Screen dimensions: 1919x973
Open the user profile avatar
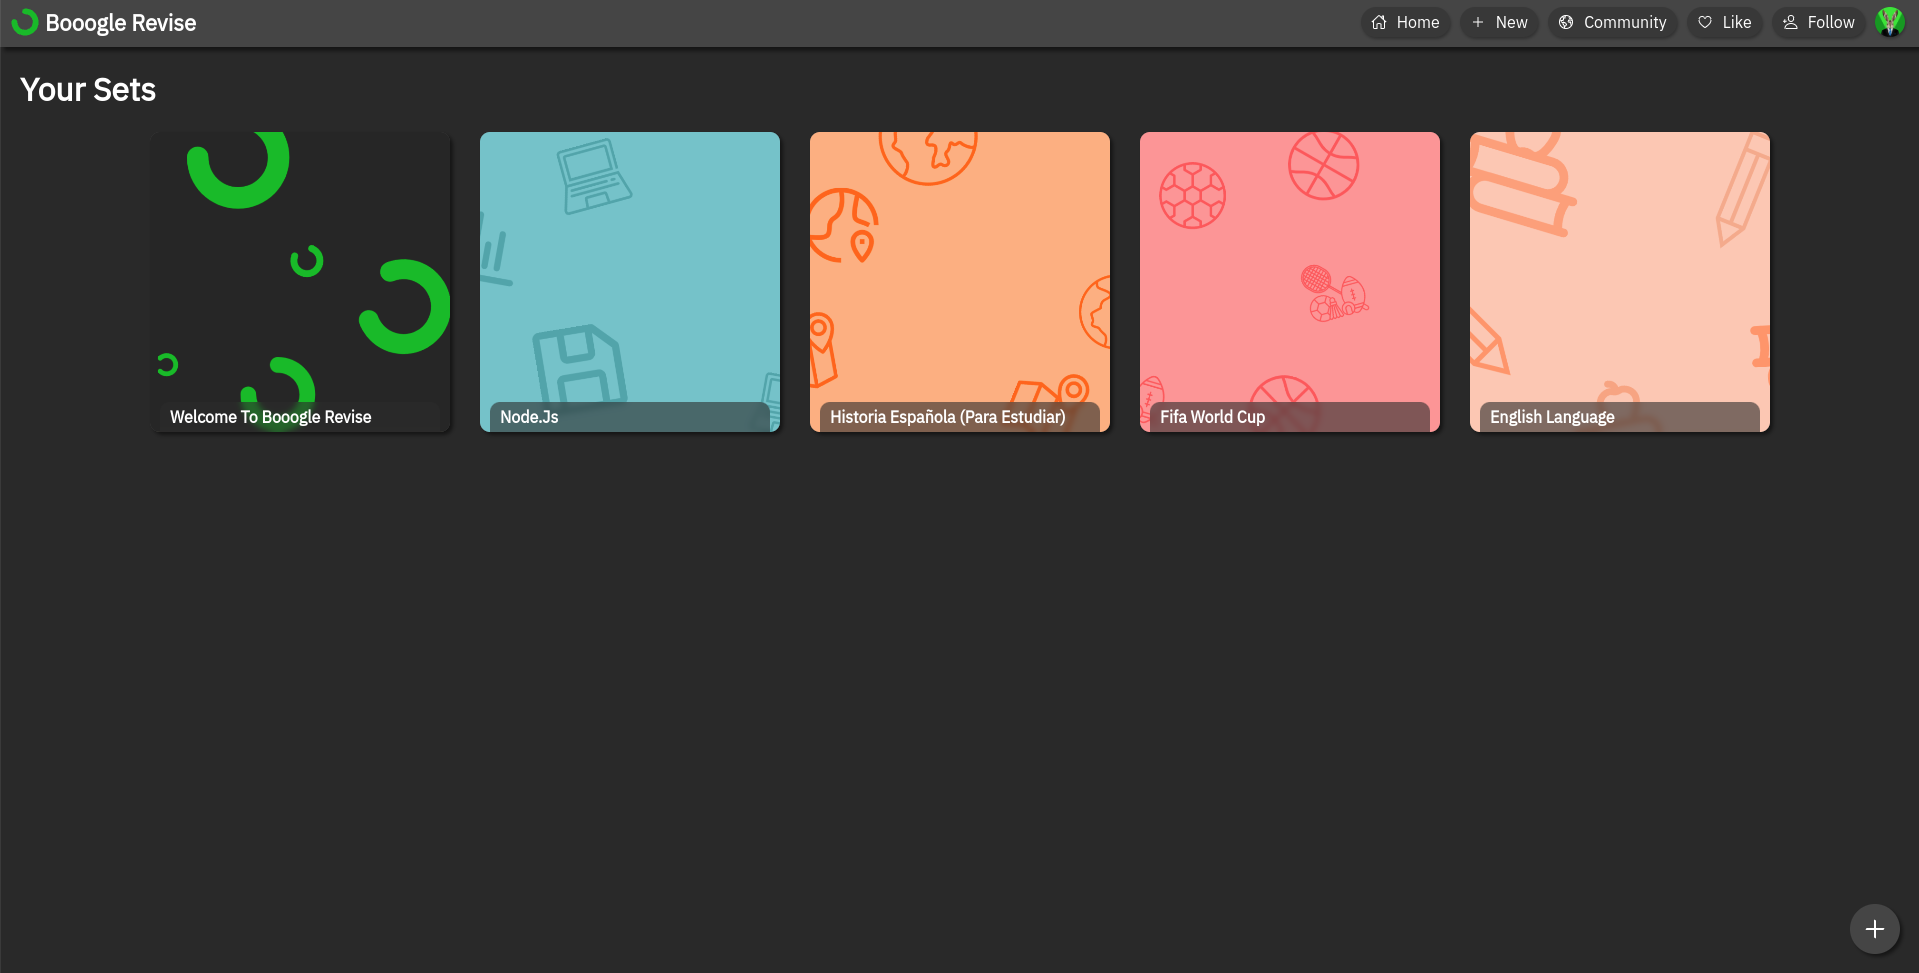click(x=1889, y=22)
